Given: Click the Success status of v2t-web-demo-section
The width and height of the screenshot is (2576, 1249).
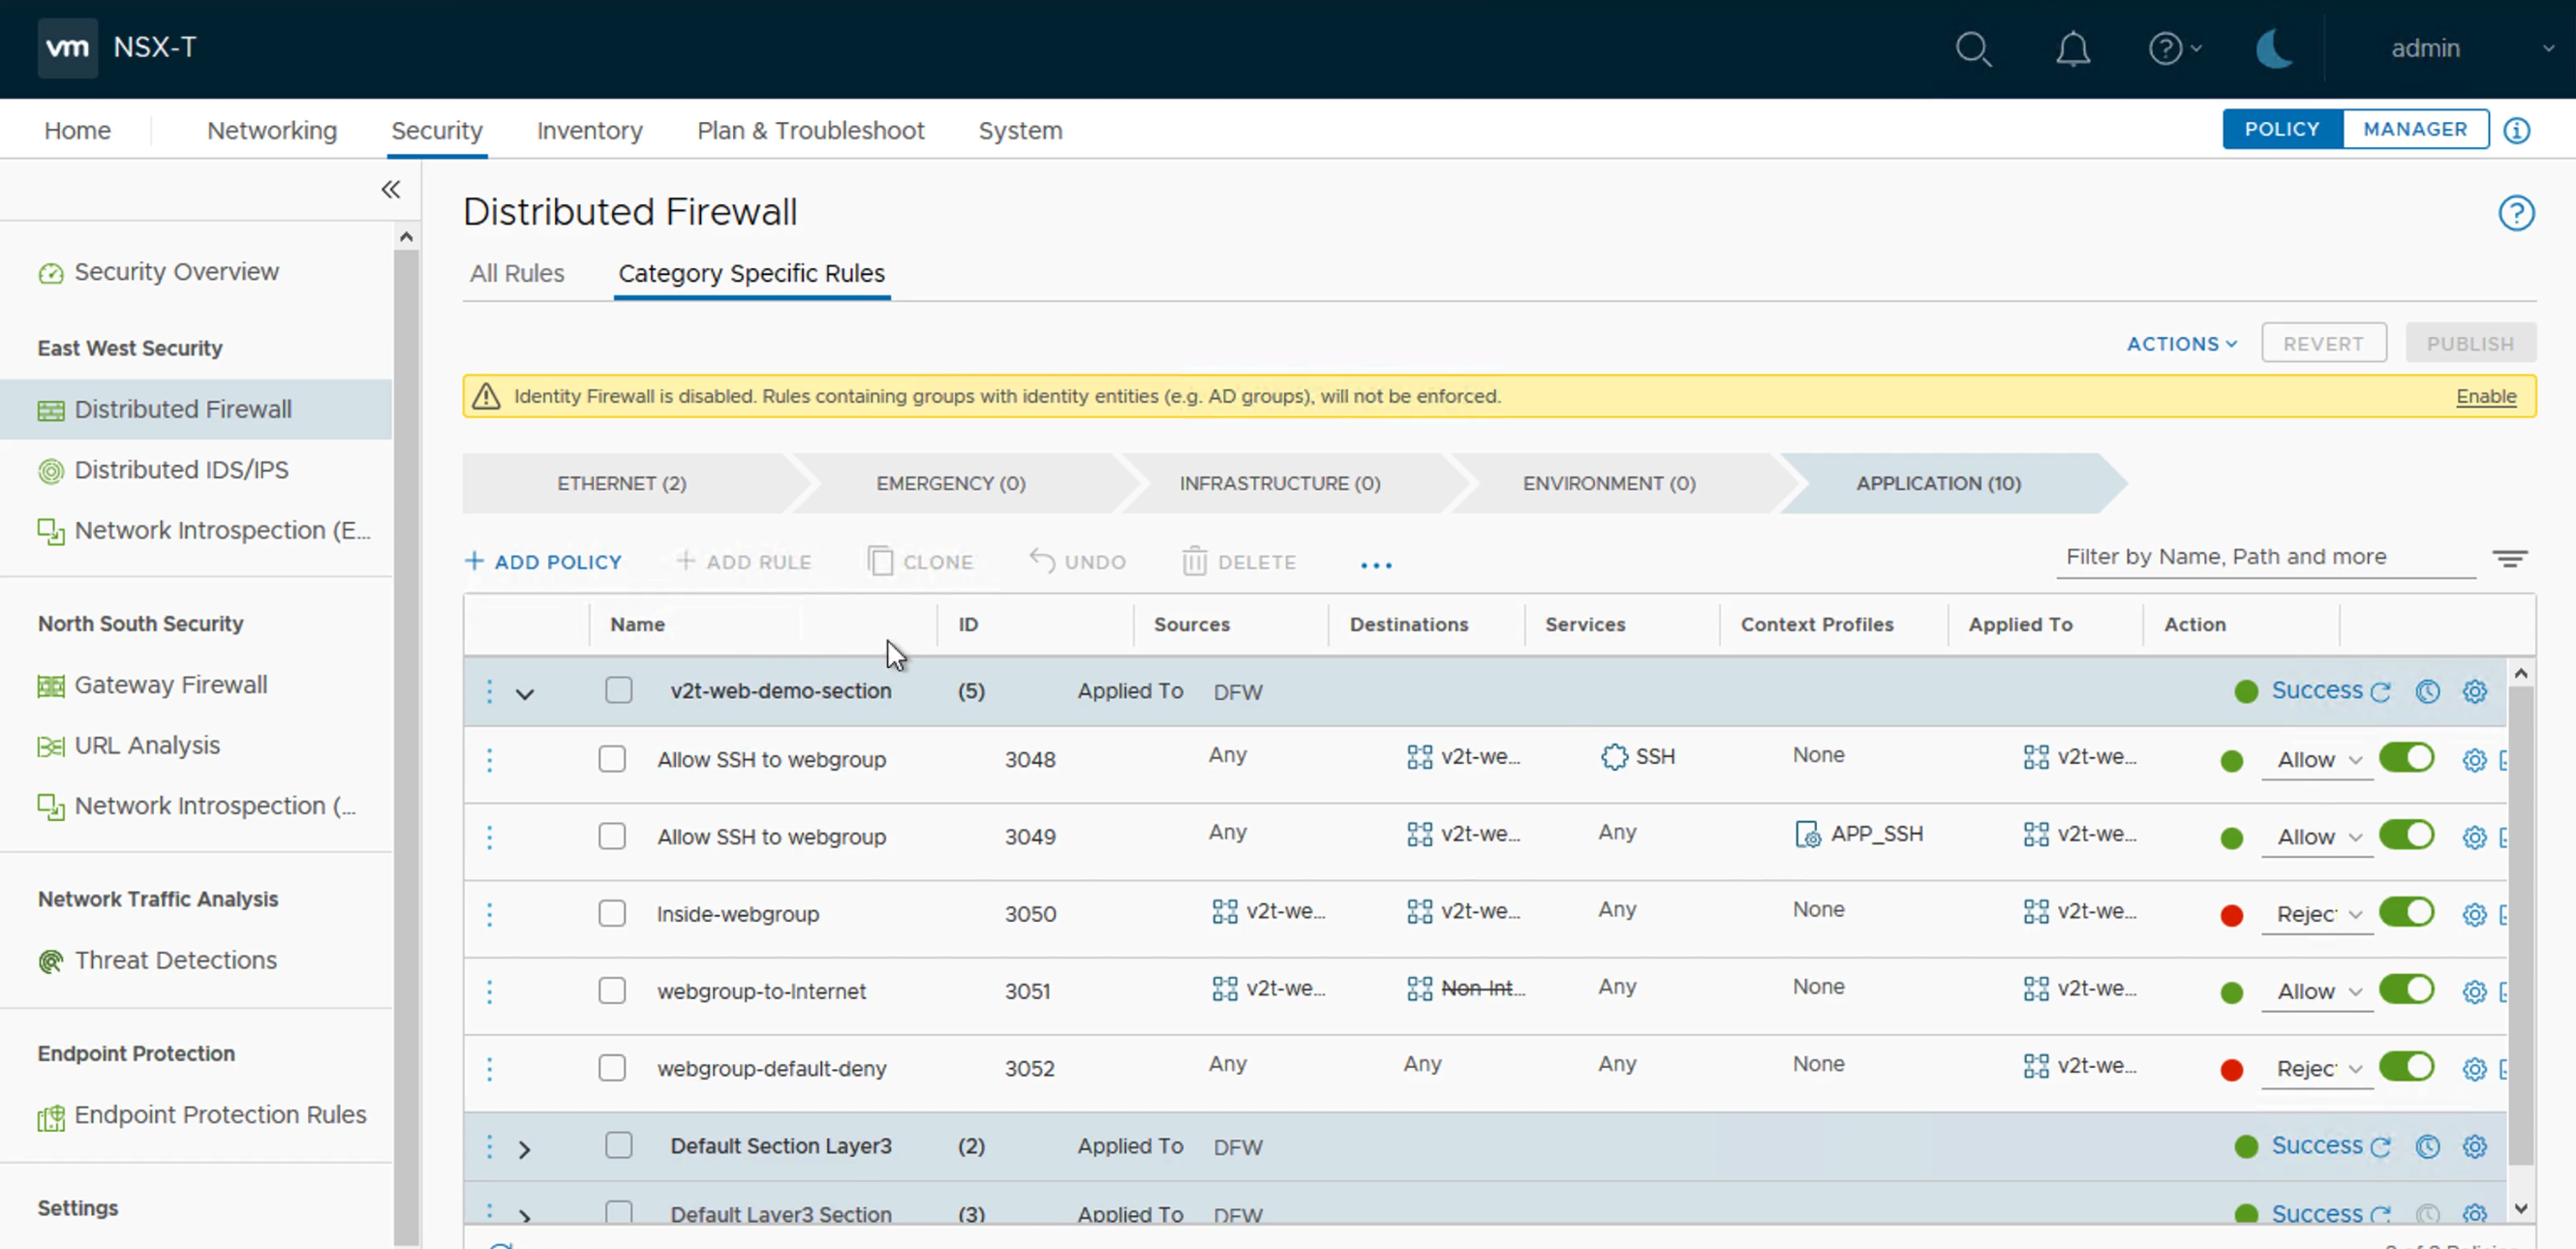Looking at the screenshot, I should tap(2316, 691).
